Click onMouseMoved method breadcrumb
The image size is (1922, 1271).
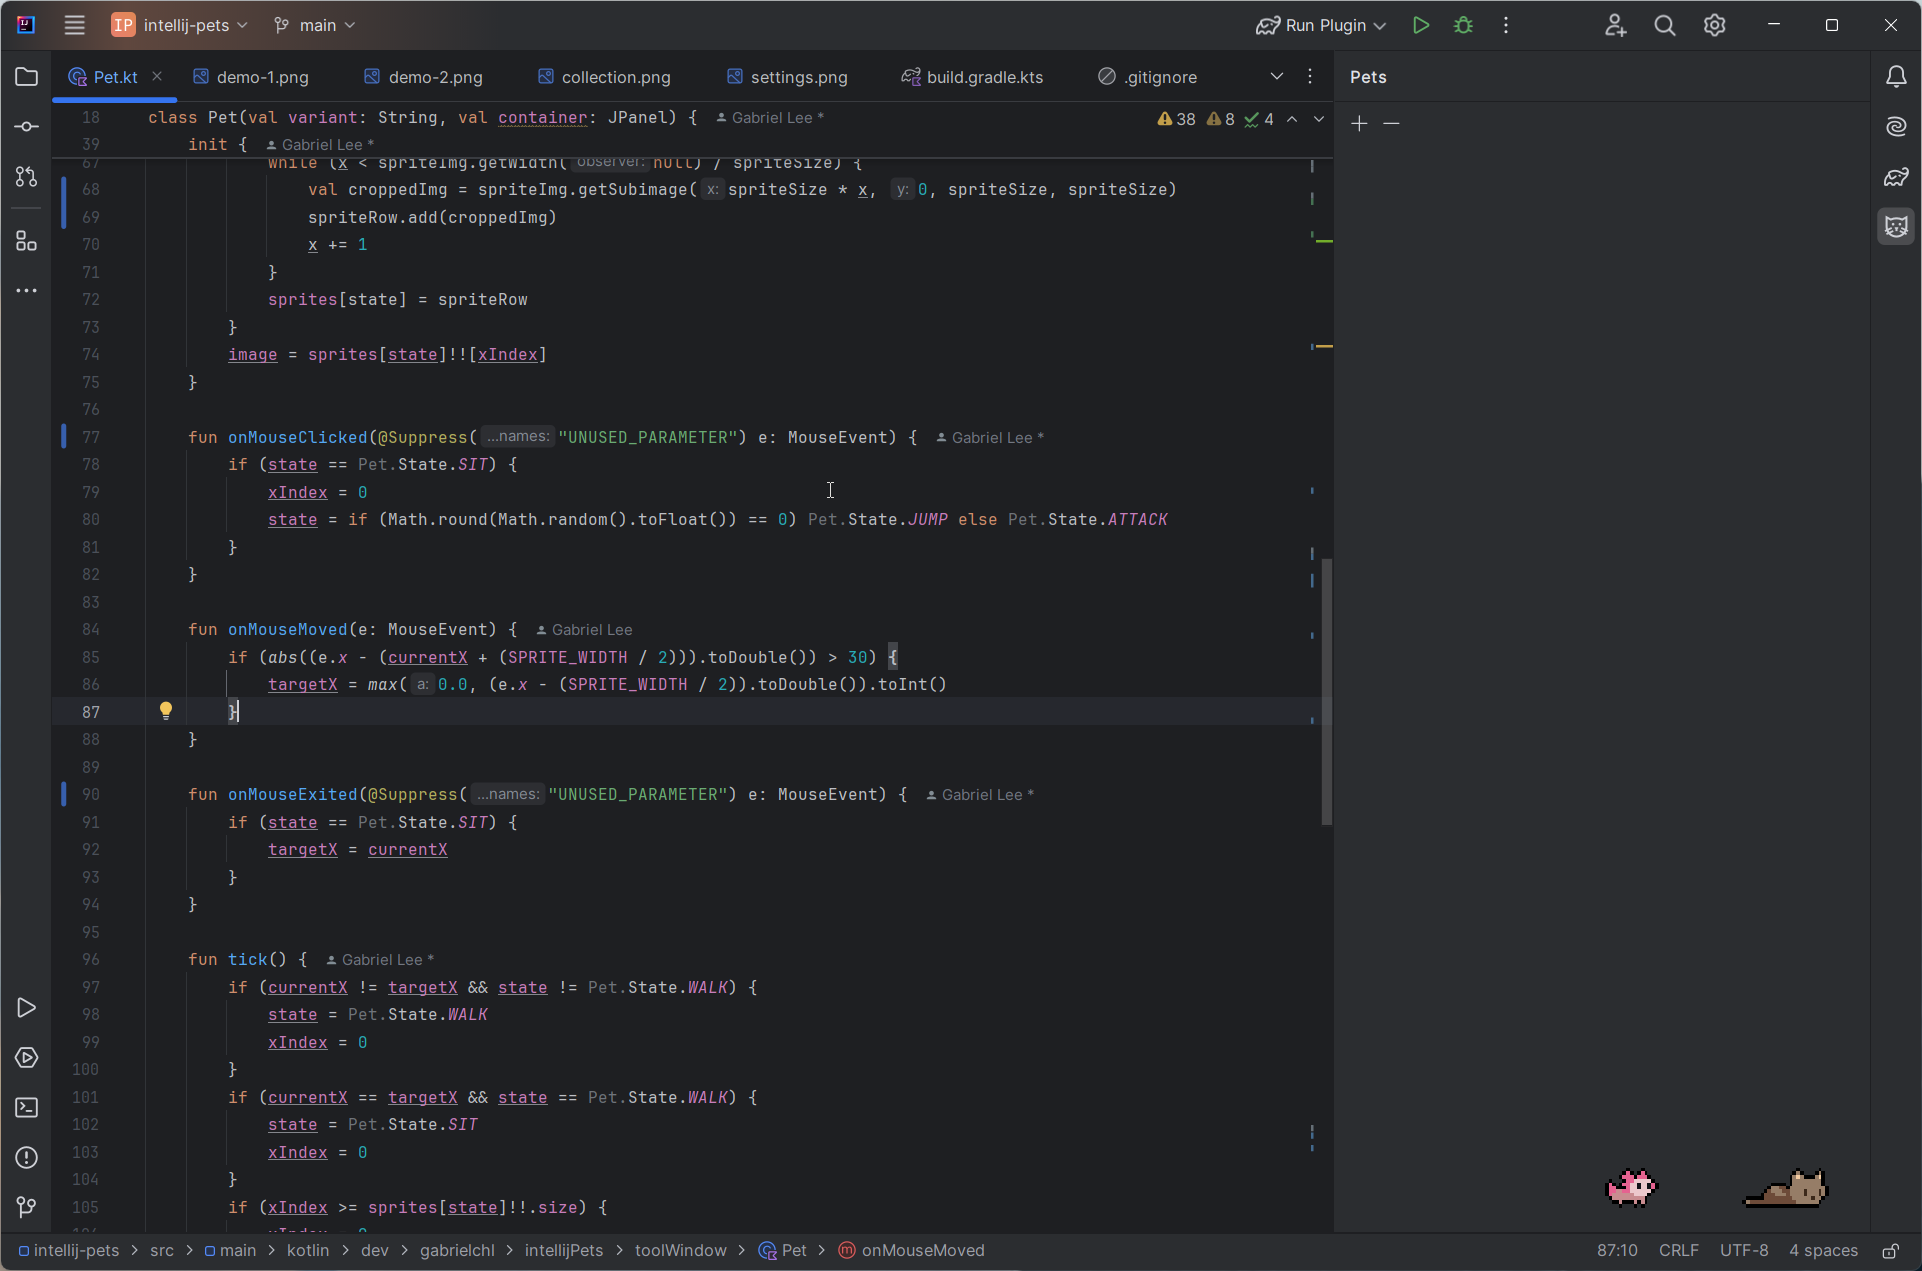912,1251
